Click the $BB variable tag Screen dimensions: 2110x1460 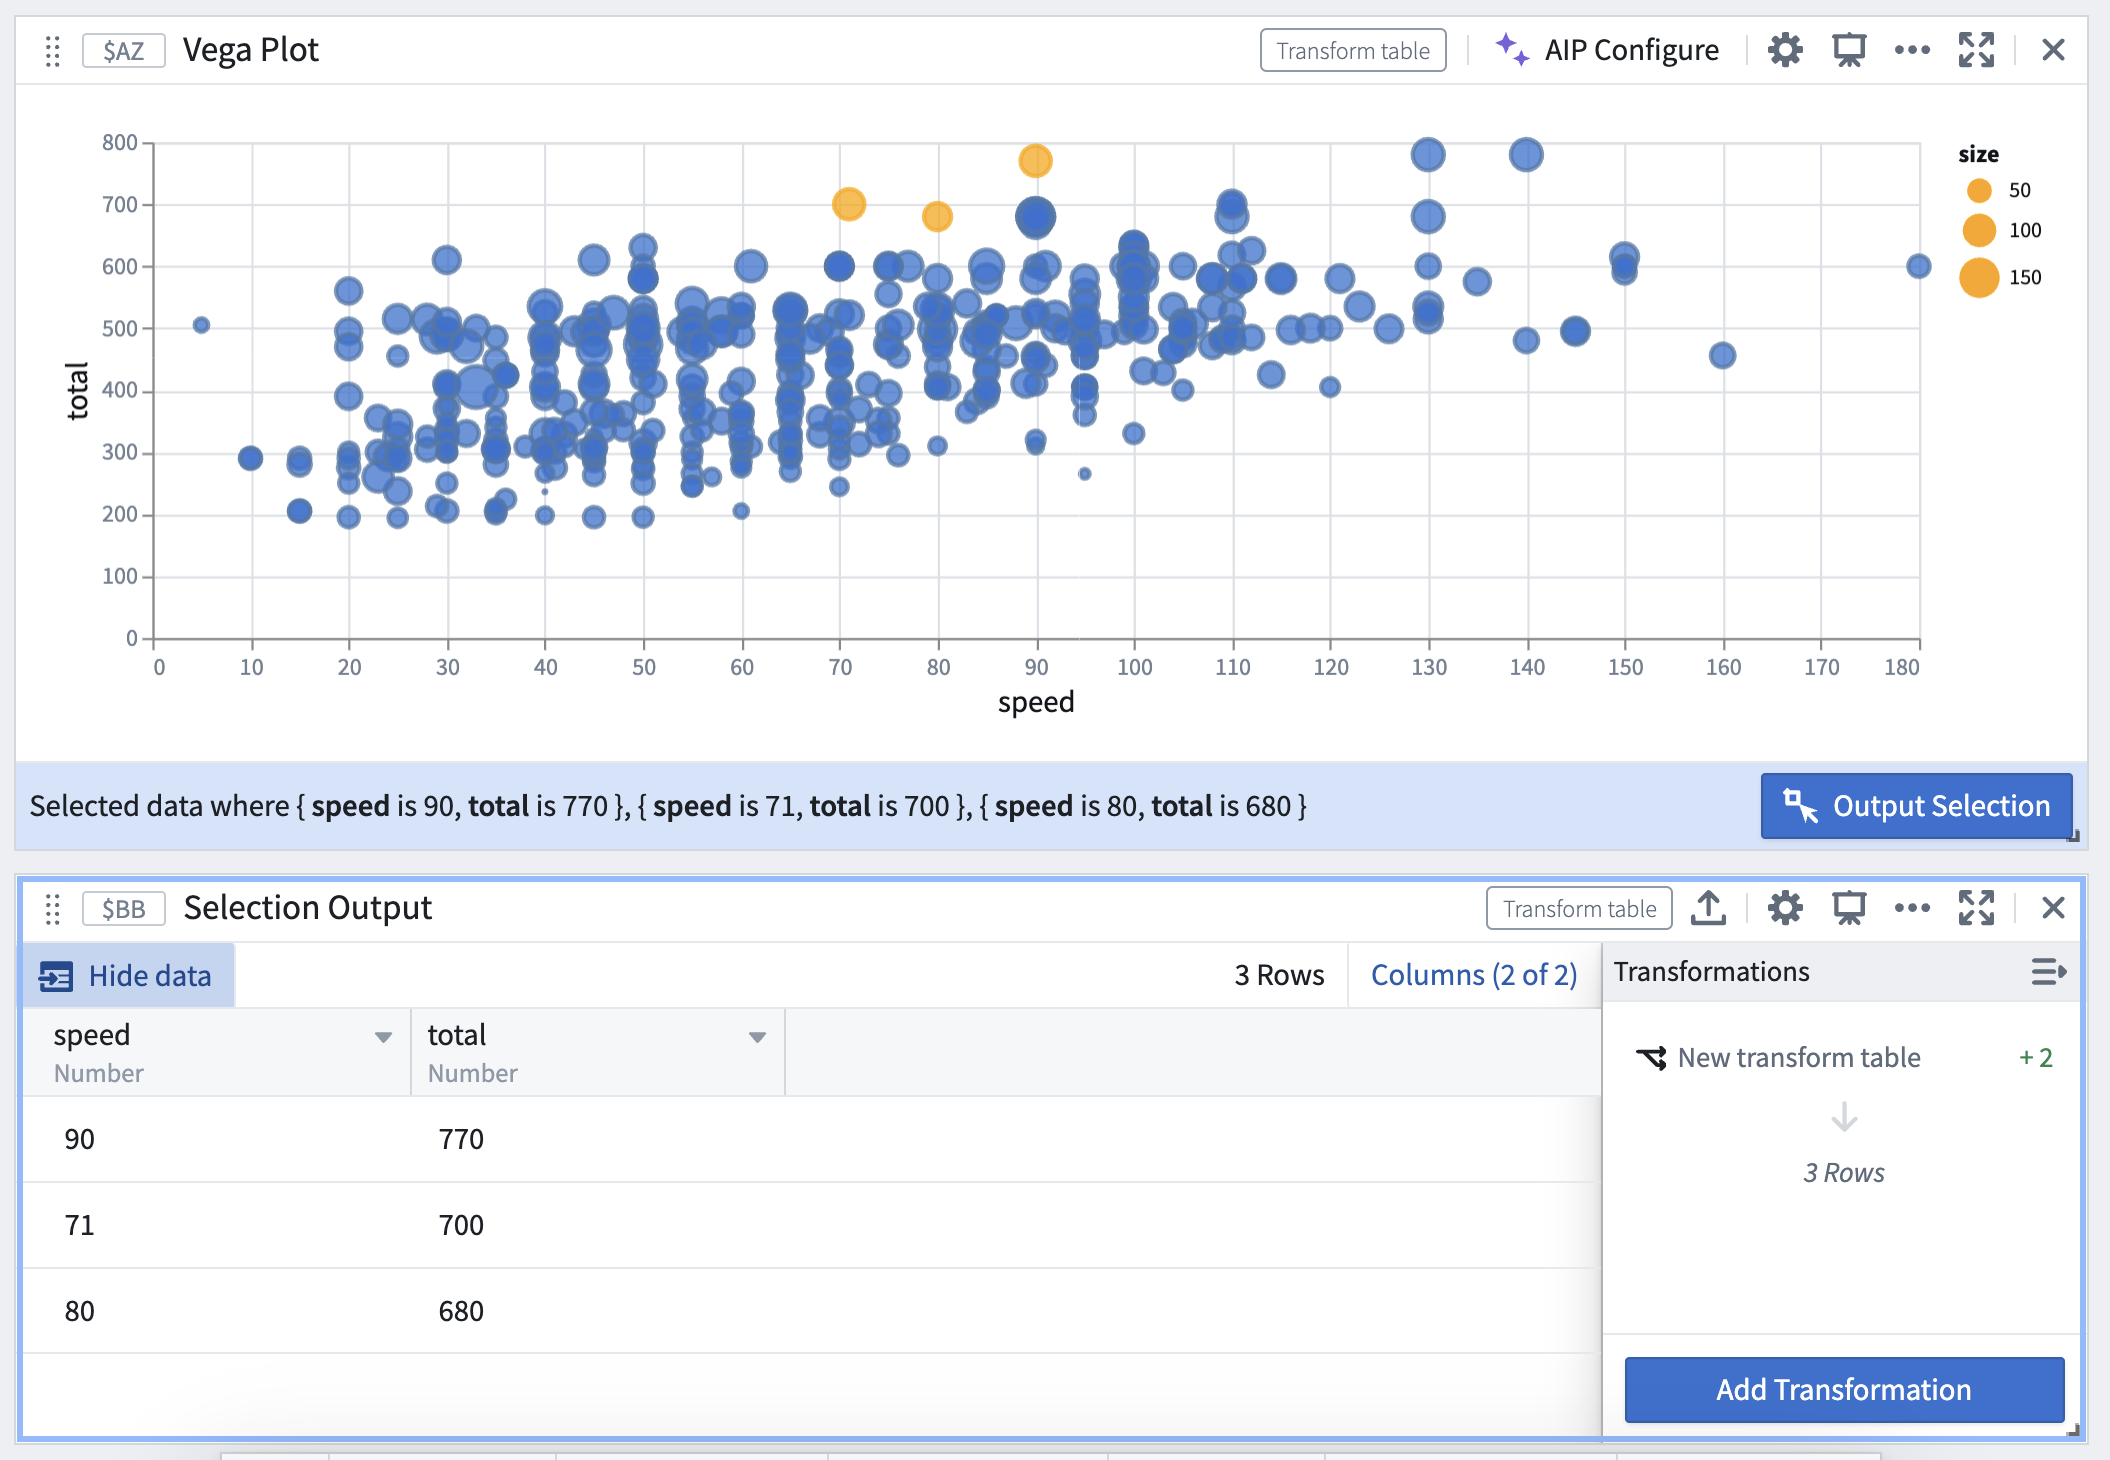[x=123, y=908]
